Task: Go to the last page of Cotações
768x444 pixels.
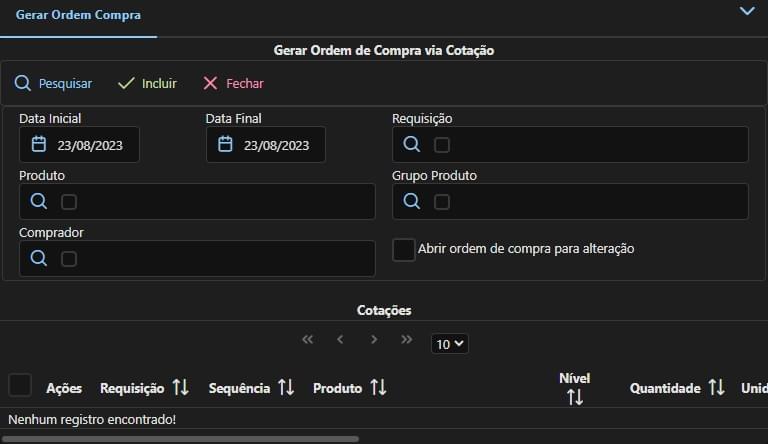Action: [406, 340]
